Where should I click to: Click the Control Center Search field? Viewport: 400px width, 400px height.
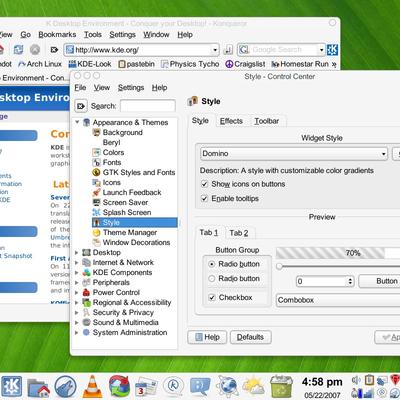(x=148, y=106)
